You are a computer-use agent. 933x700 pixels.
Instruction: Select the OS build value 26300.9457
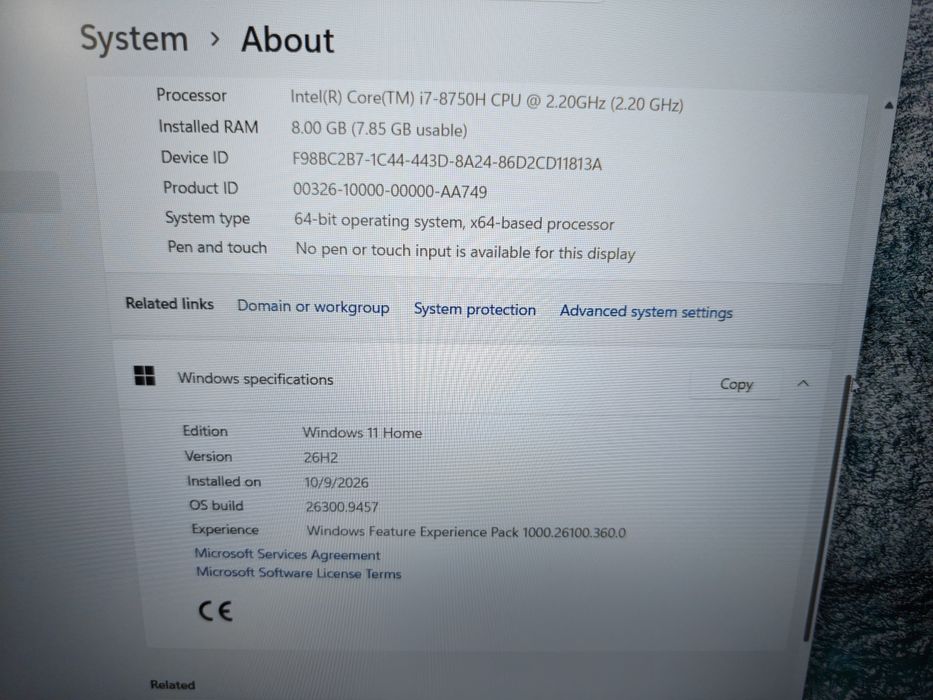pos(342,507)
